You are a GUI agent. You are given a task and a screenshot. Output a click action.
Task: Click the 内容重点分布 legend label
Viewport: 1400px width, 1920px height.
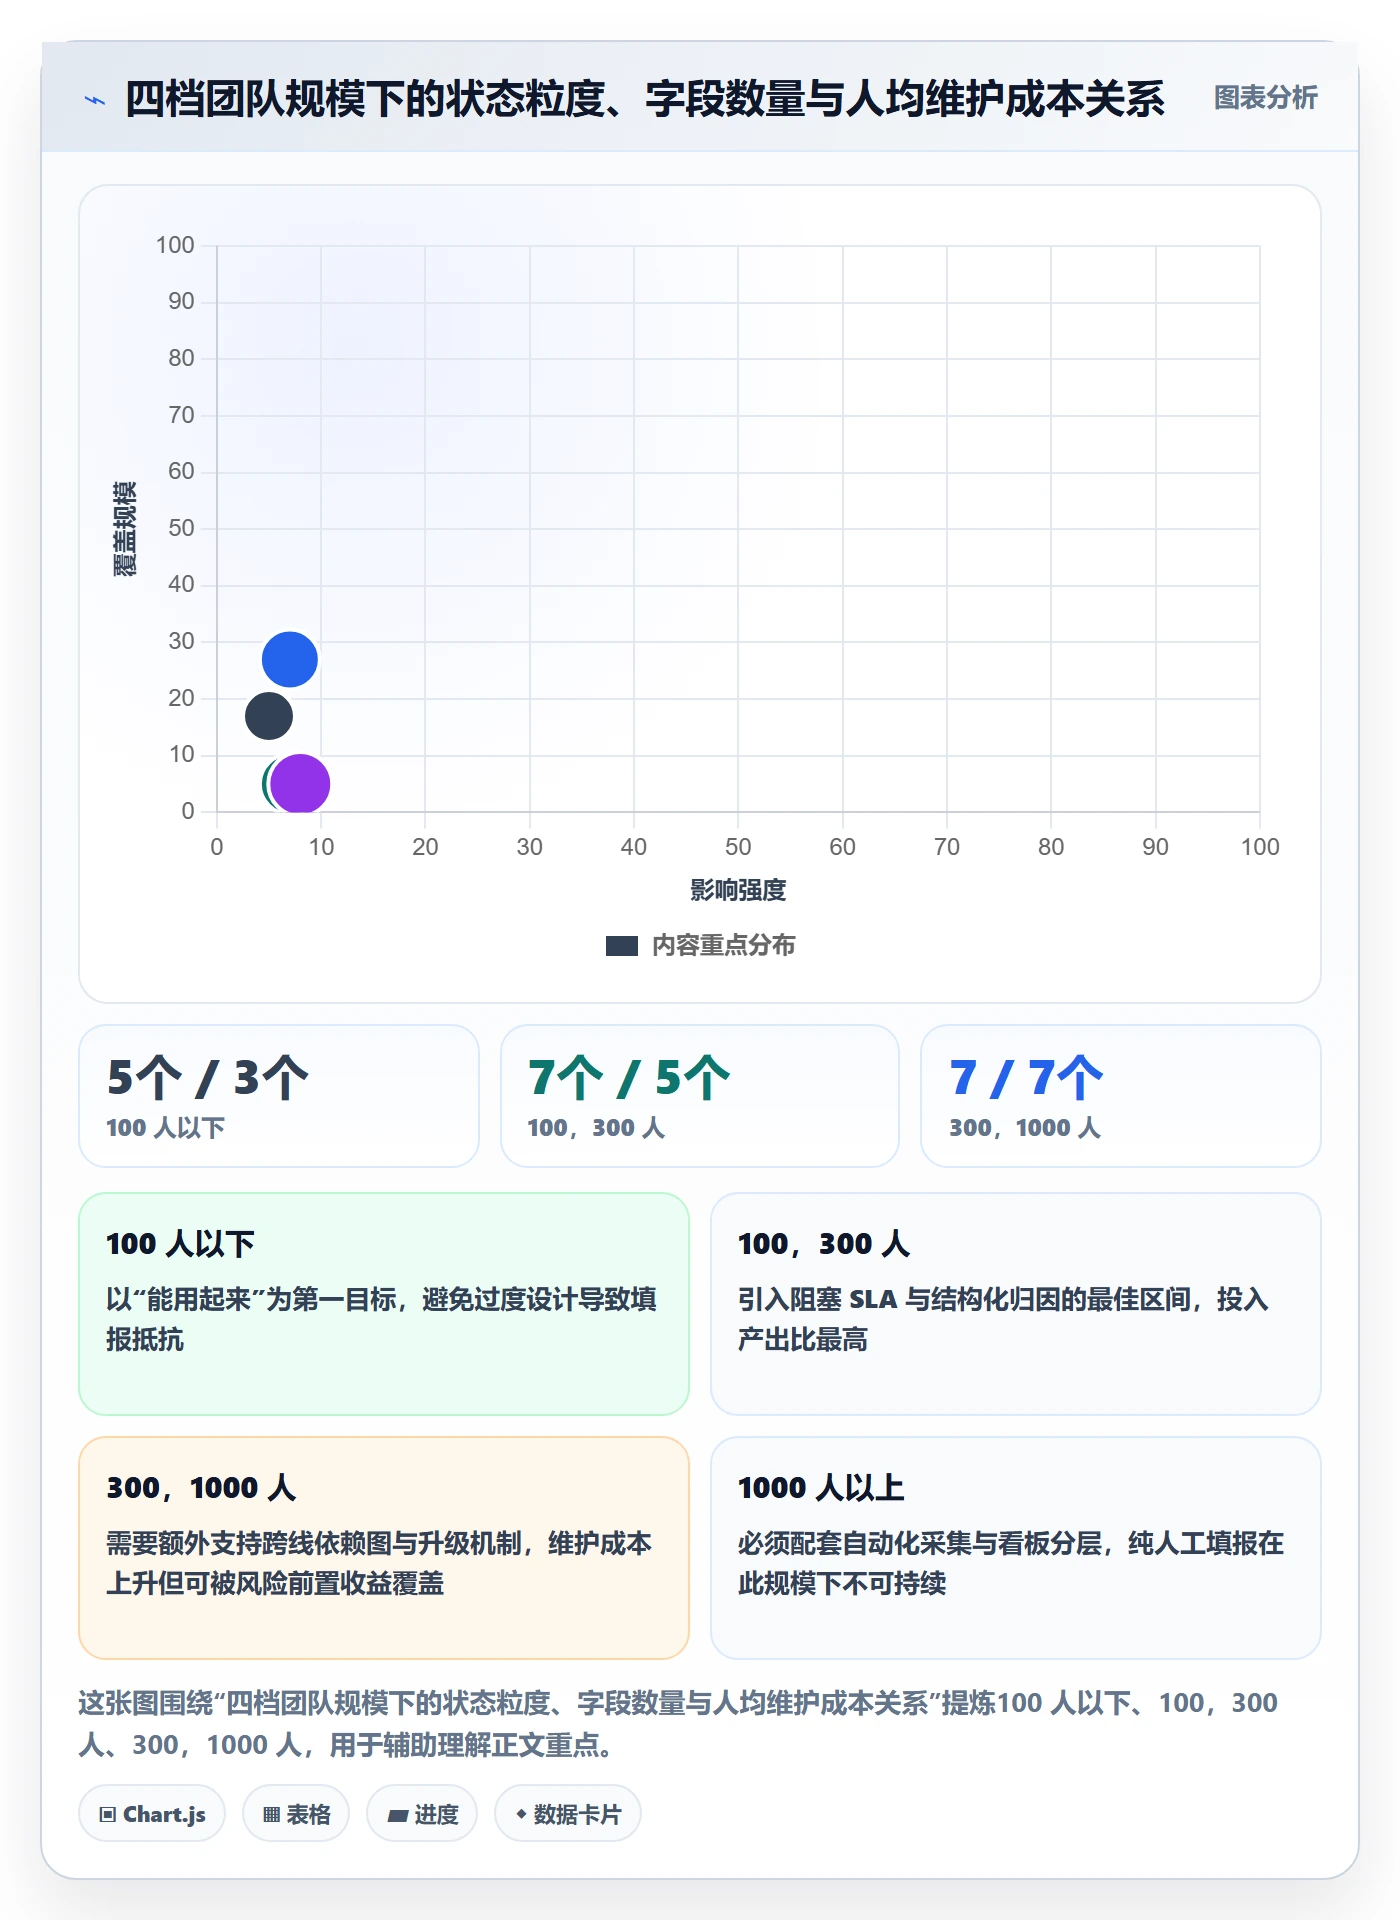(x=723, y=946)
